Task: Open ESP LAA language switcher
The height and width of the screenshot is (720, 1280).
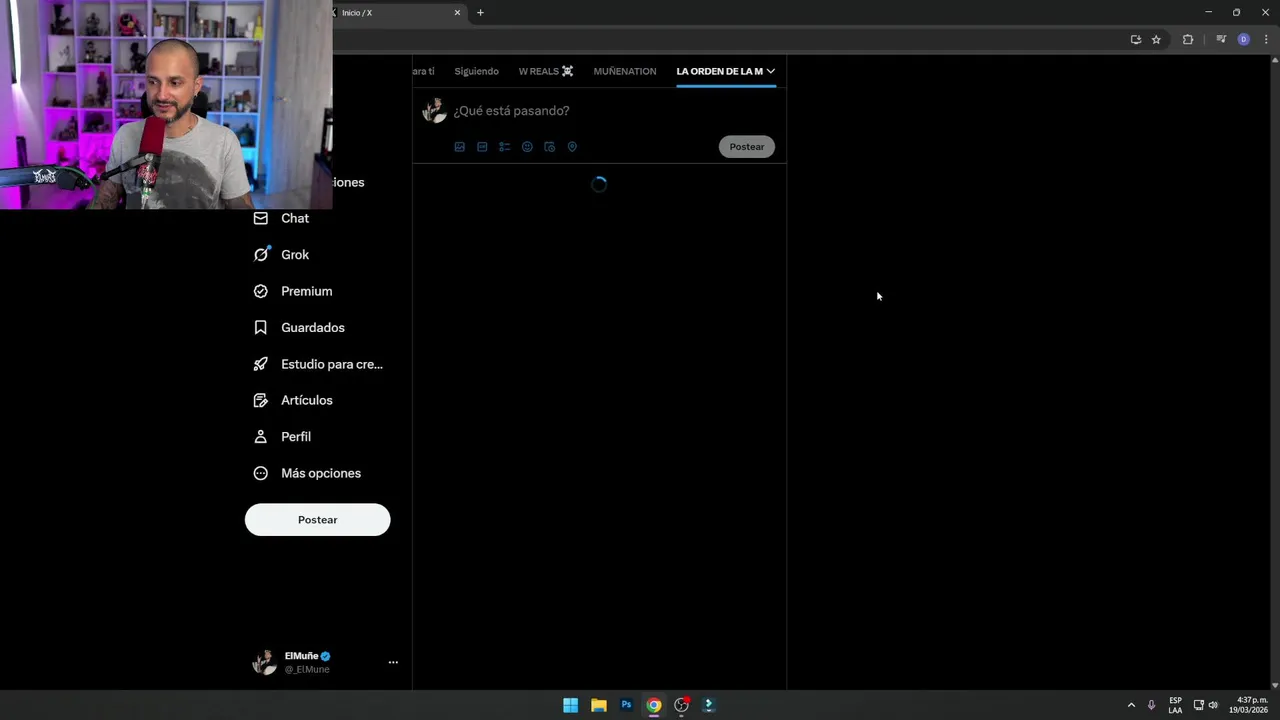Action: [1175, 705]
